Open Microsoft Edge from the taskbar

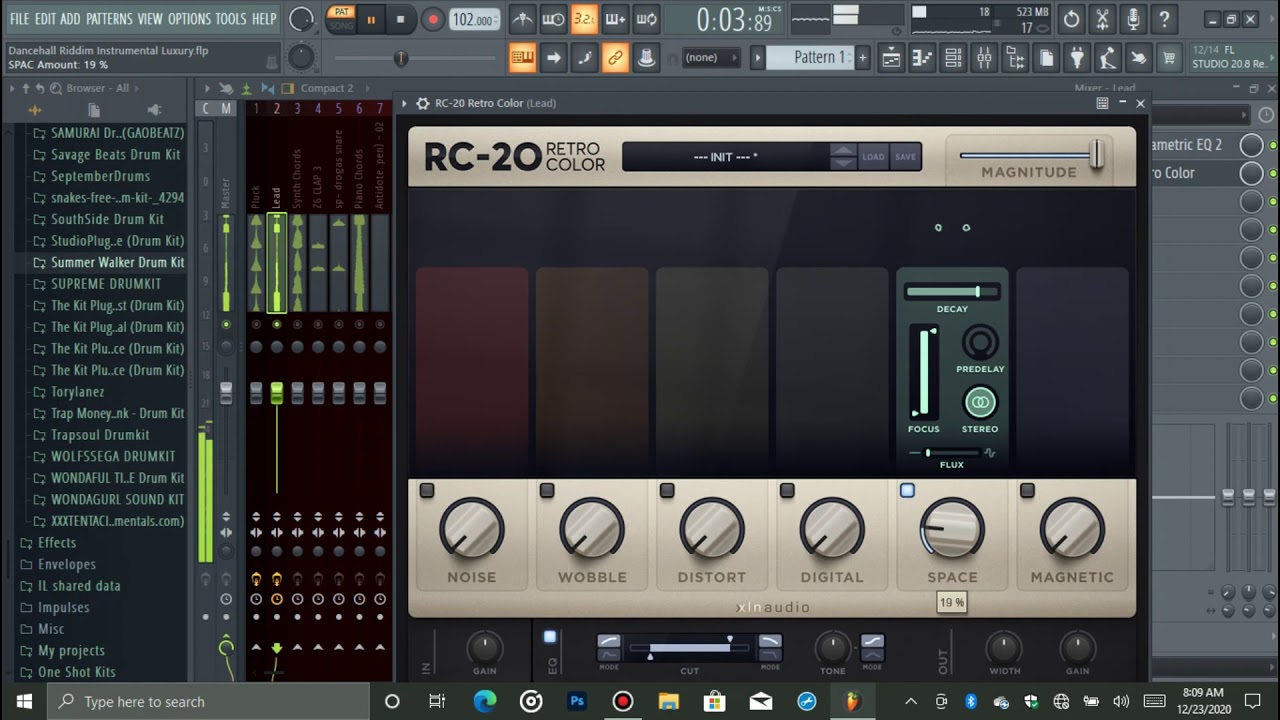coord(485,701)
